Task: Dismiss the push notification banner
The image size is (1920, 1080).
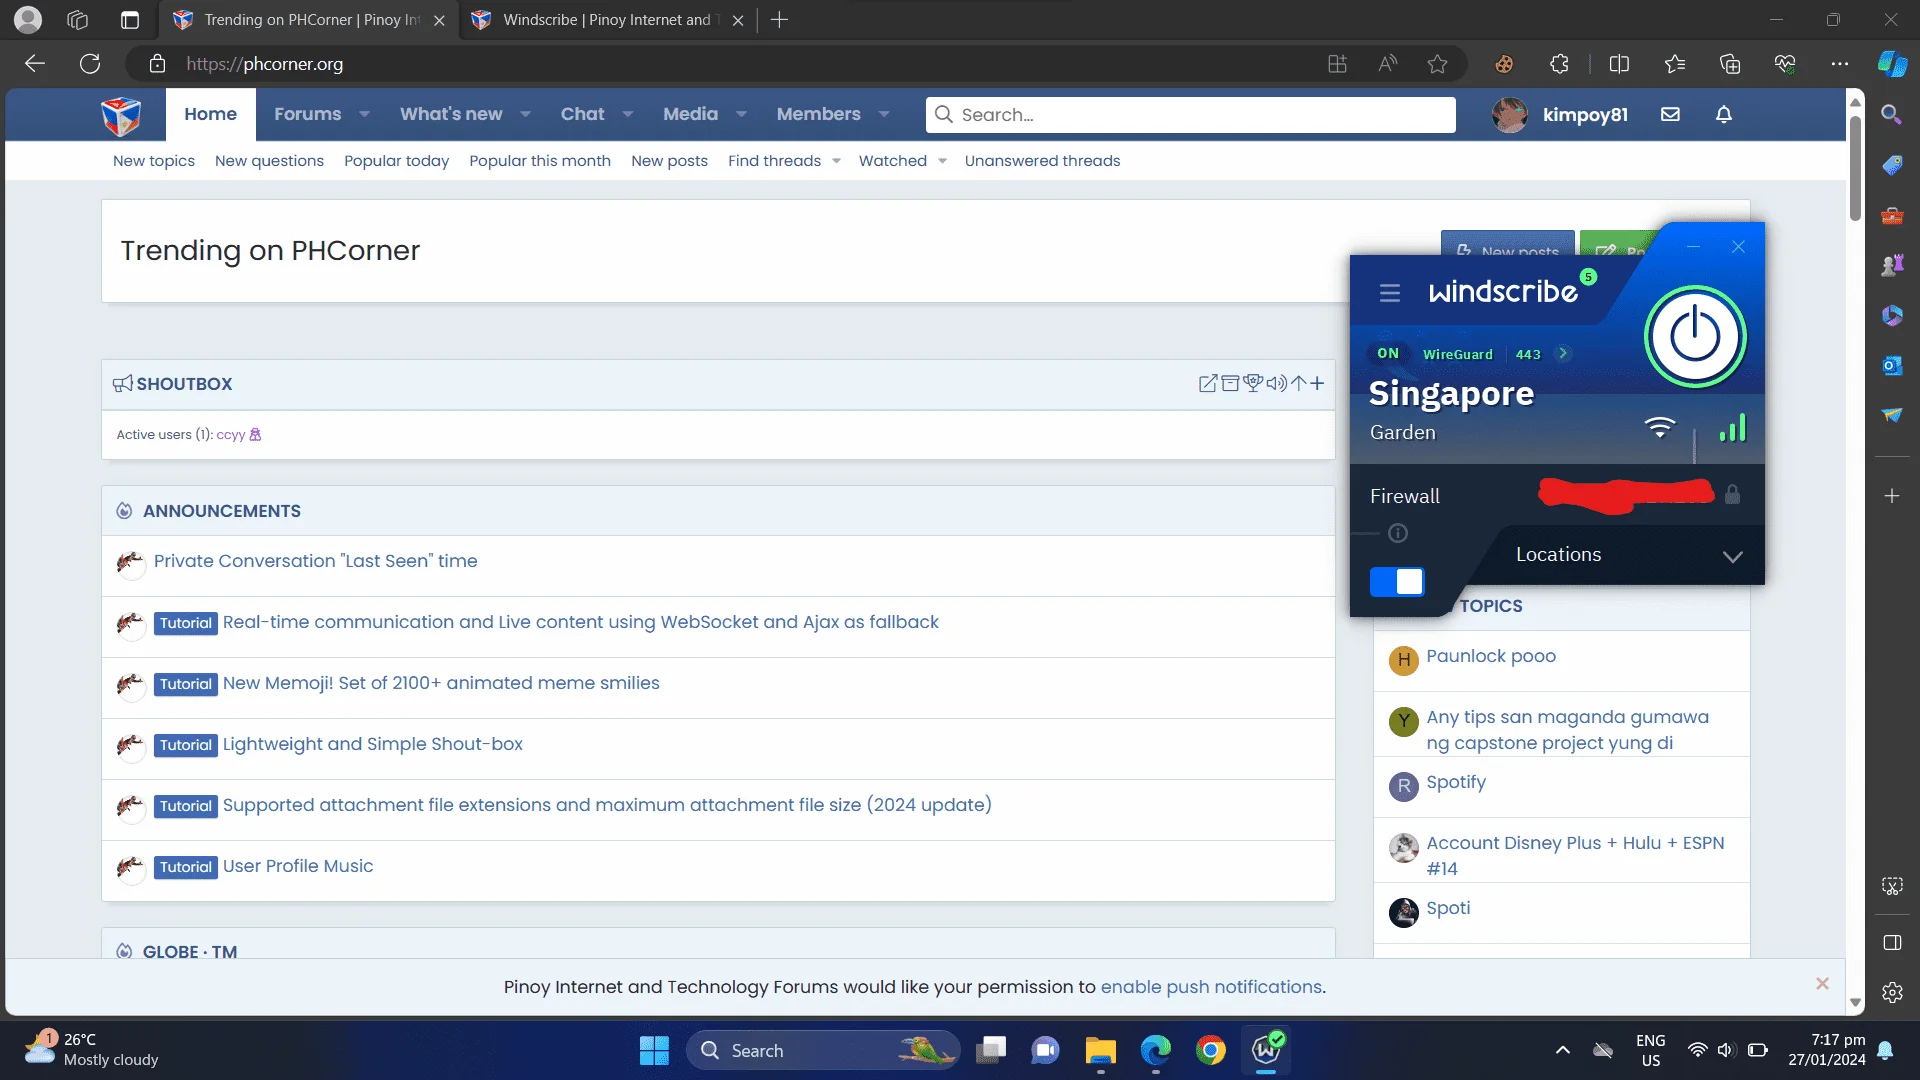Action: coord(1822,984)
